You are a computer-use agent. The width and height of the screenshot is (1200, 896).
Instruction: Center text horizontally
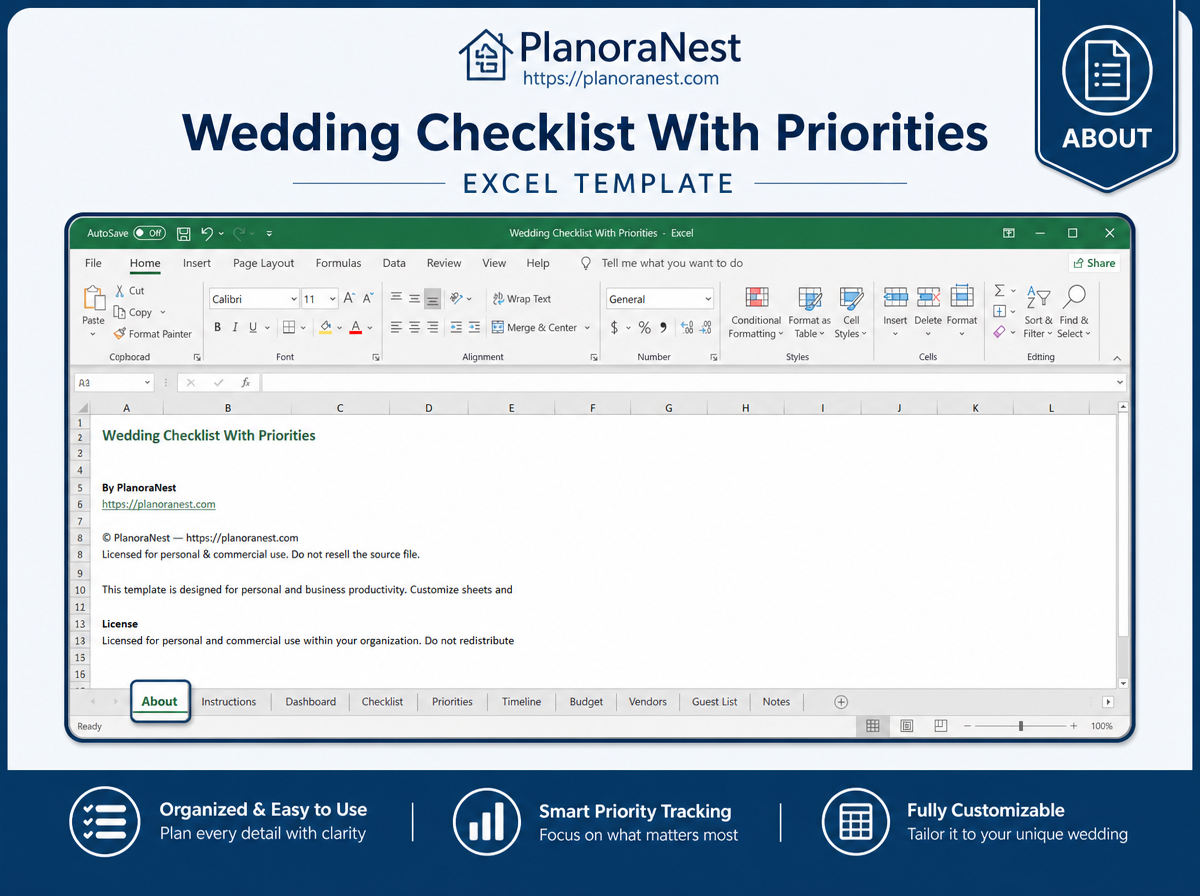[x=414, y=327]
